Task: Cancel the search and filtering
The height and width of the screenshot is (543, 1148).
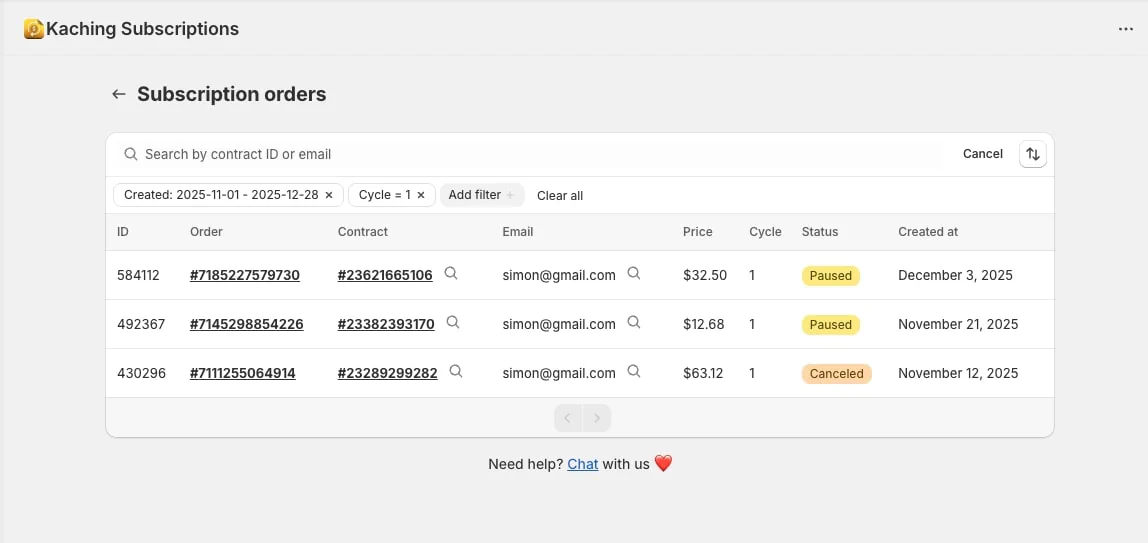Action: tap(983, 154)
